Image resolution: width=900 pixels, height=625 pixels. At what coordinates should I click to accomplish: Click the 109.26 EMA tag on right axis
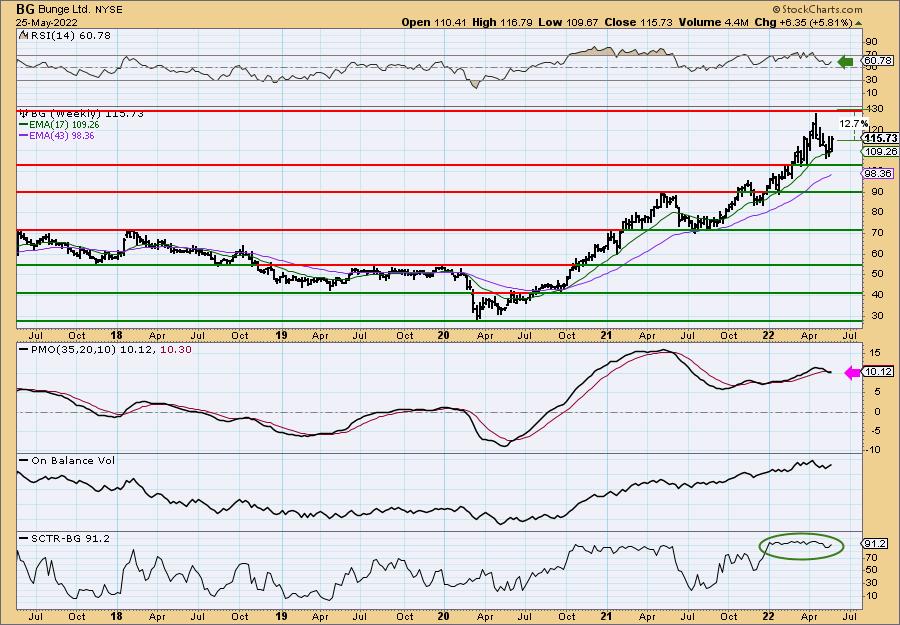click(880, 152)
